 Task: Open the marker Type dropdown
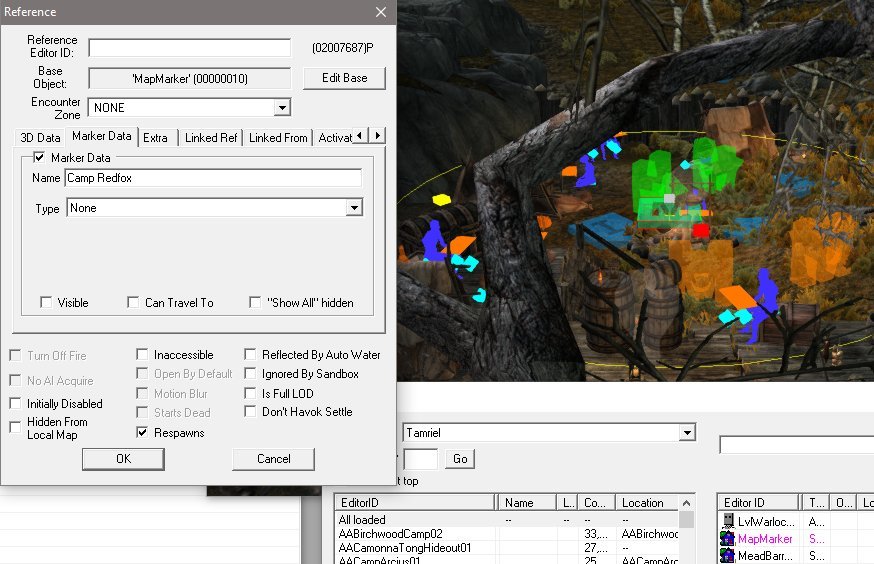point(354,208)
